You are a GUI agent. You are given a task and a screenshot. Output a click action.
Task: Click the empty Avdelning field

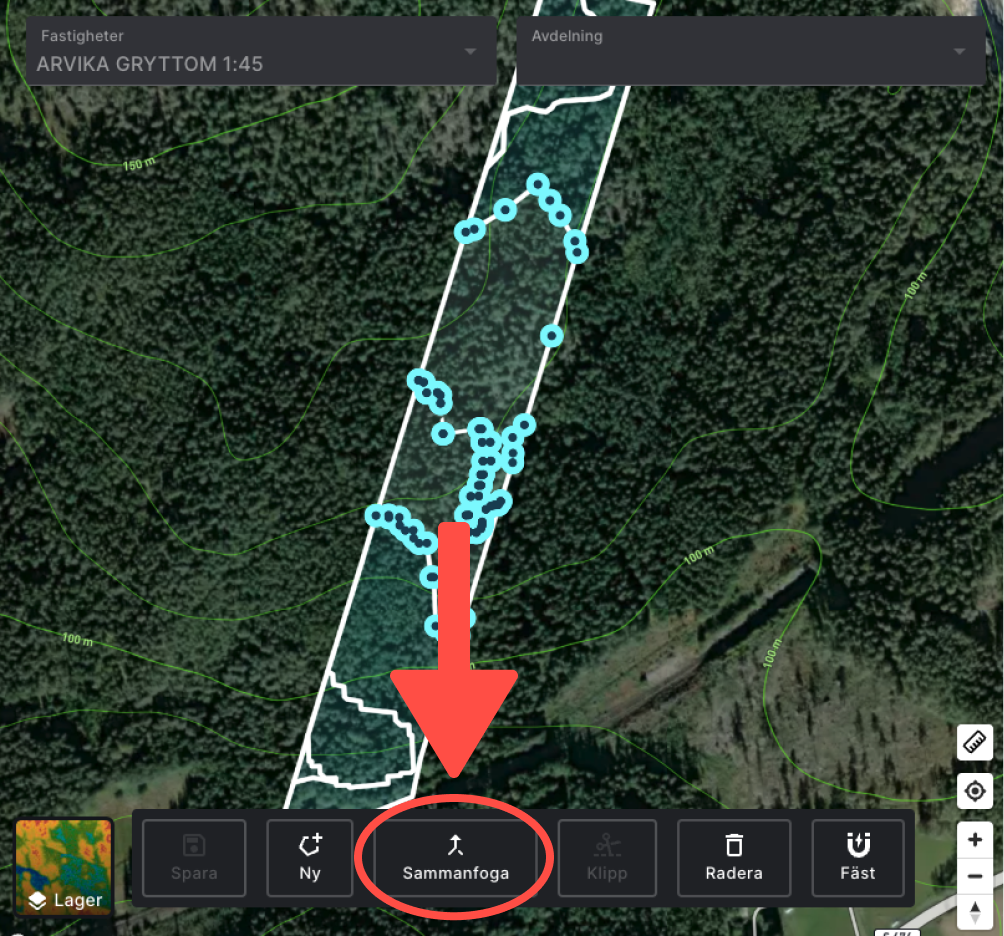pos(751,51)
